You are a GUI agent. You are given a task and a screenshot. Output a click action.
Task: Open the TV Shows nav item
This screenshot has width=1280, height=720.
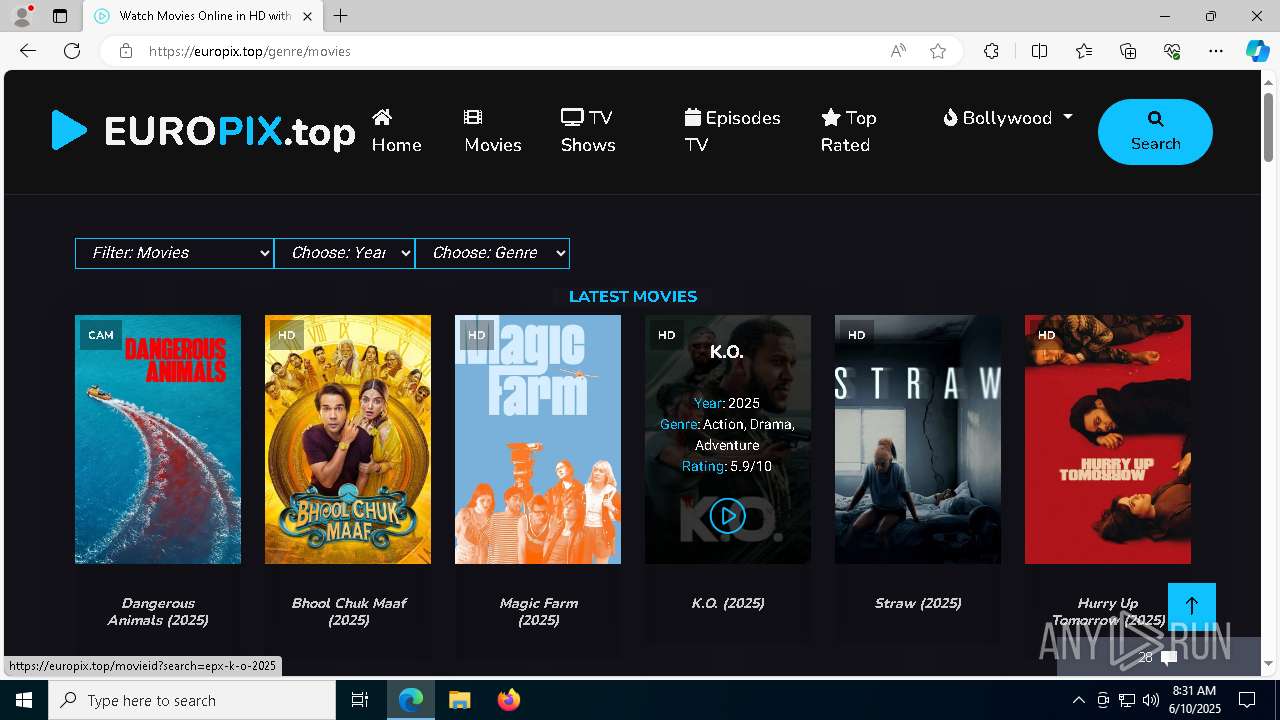tap(587, 131)
